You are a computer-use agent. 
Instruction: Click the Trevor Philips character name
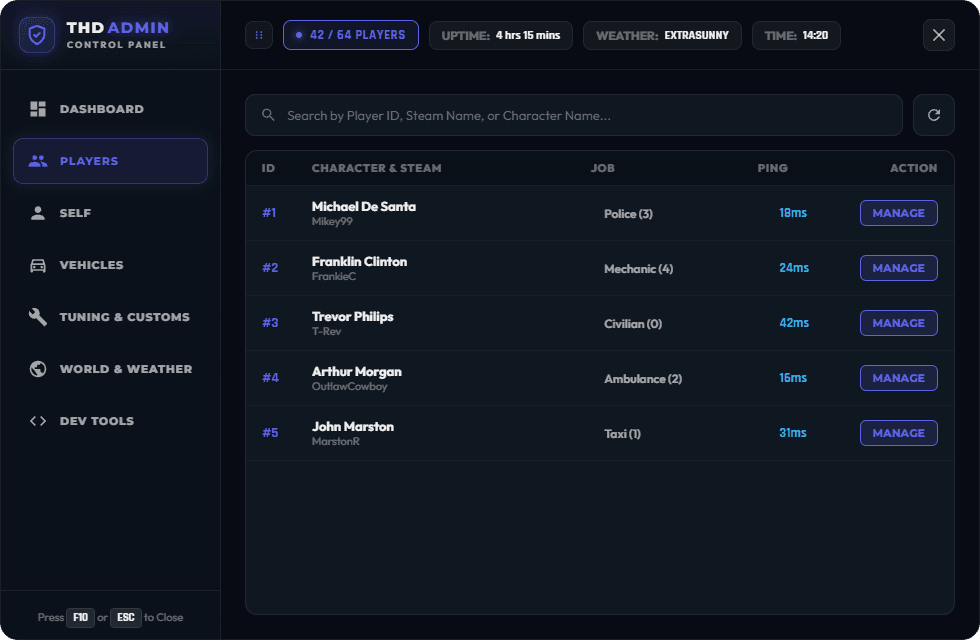pos(352,316)
